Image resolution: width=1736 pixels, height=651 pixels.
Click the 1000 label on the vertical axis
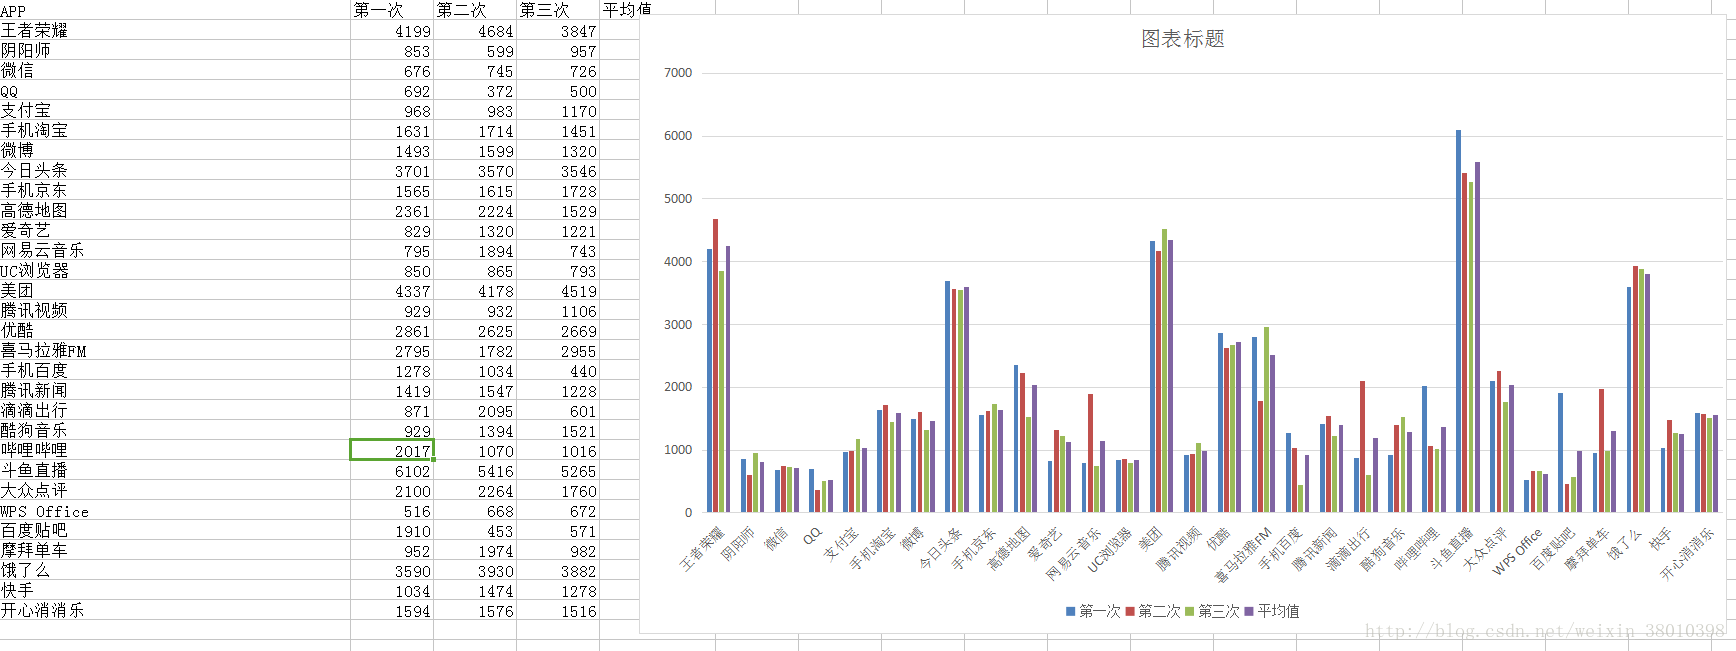678,450
